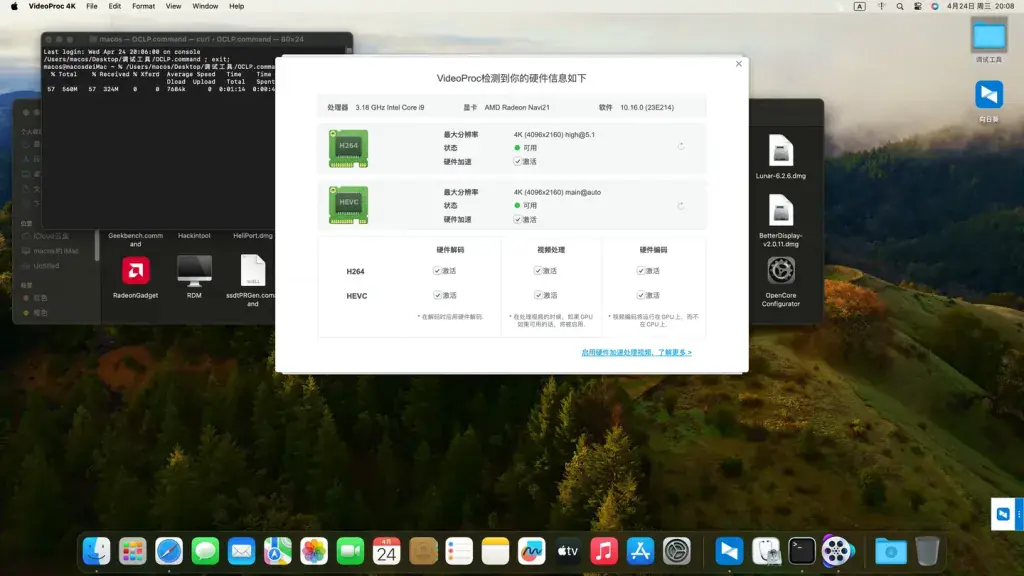The height and width of the screenshot is (576, 1024).
Task: Close the hardware info dialog
Action: click(739, 63)
